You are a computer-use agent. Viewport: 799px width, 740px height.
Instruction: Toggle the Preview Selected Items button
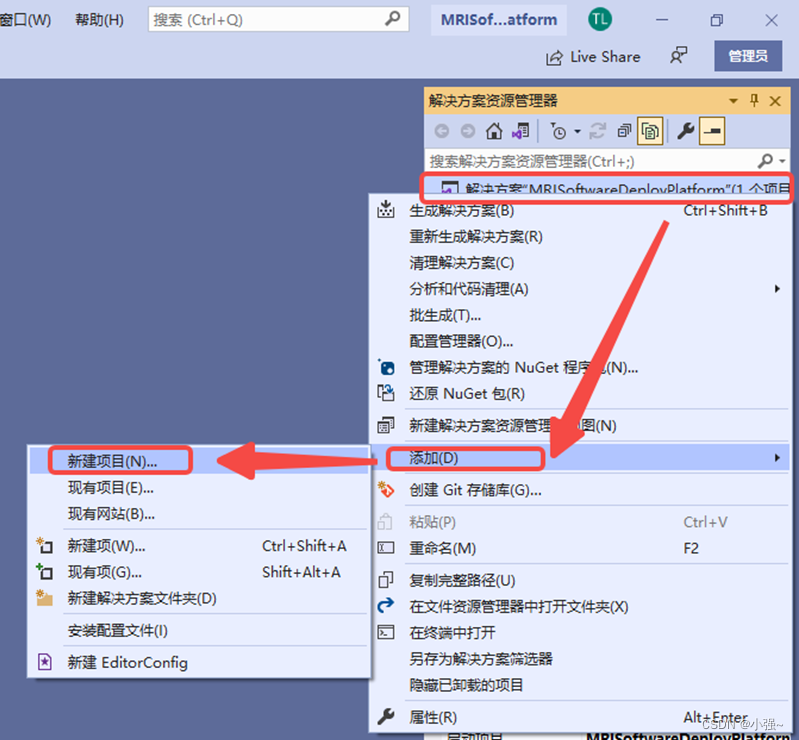click(x=712, y=131)
